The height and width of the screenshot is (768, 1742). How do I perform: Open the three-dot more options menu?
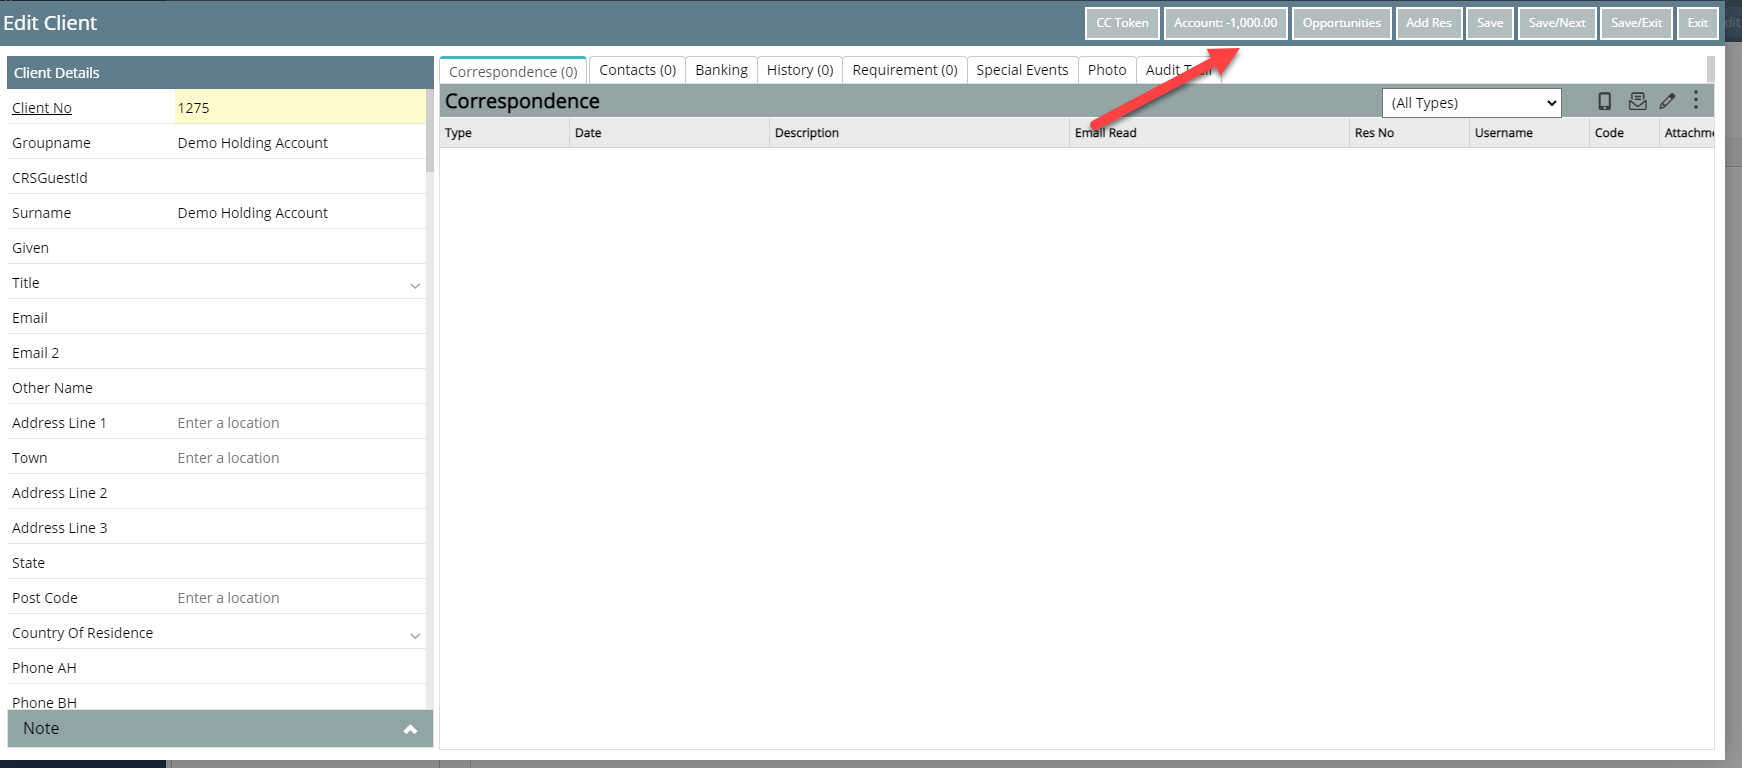coord(1695,100)
